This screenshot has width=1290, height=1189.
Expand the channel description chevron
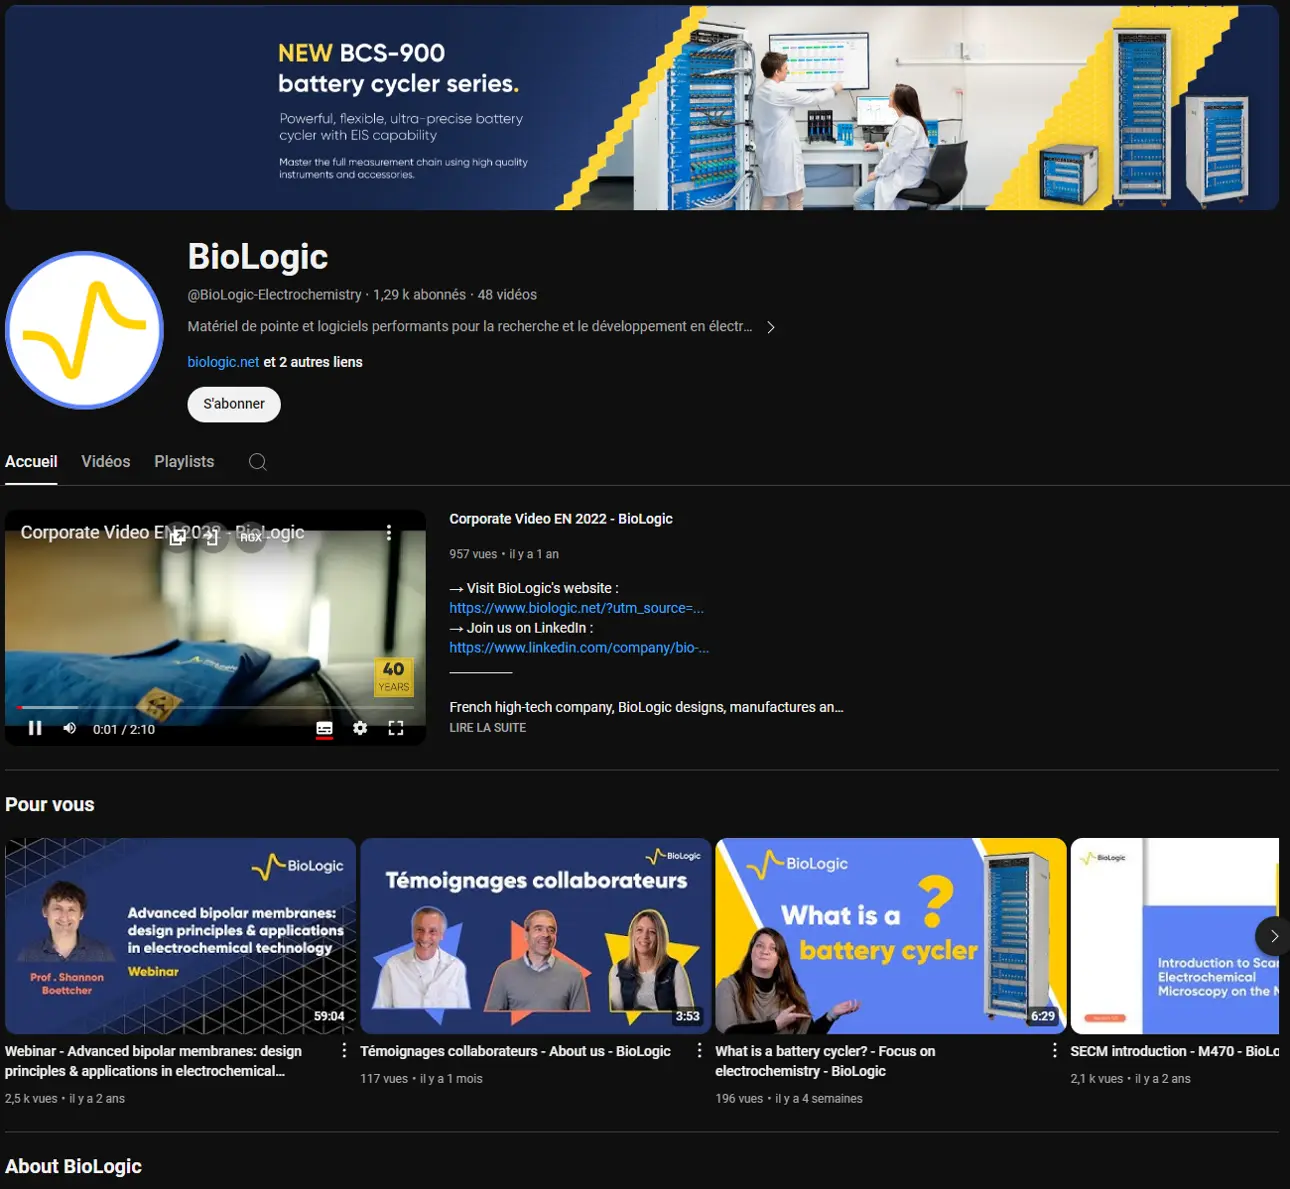coord(771,327)
